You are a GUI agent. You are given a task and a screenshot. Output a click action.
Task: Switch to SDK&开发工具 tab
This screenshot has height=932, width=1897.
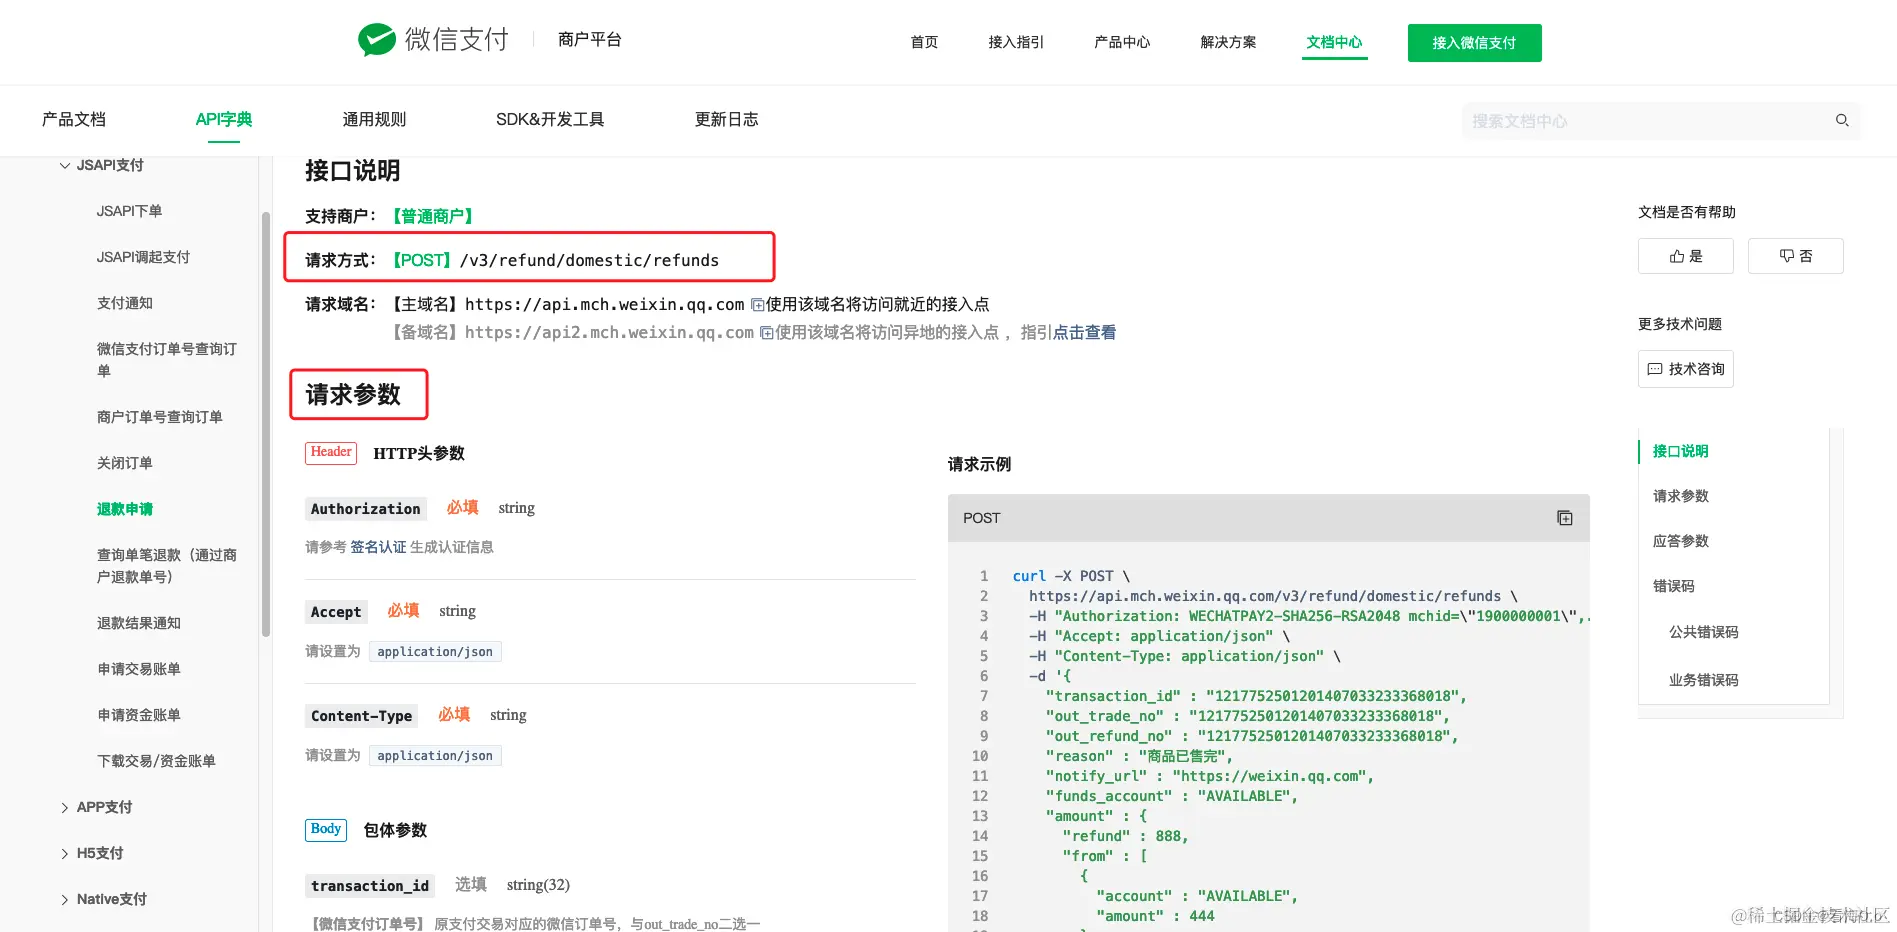point(550,119)
